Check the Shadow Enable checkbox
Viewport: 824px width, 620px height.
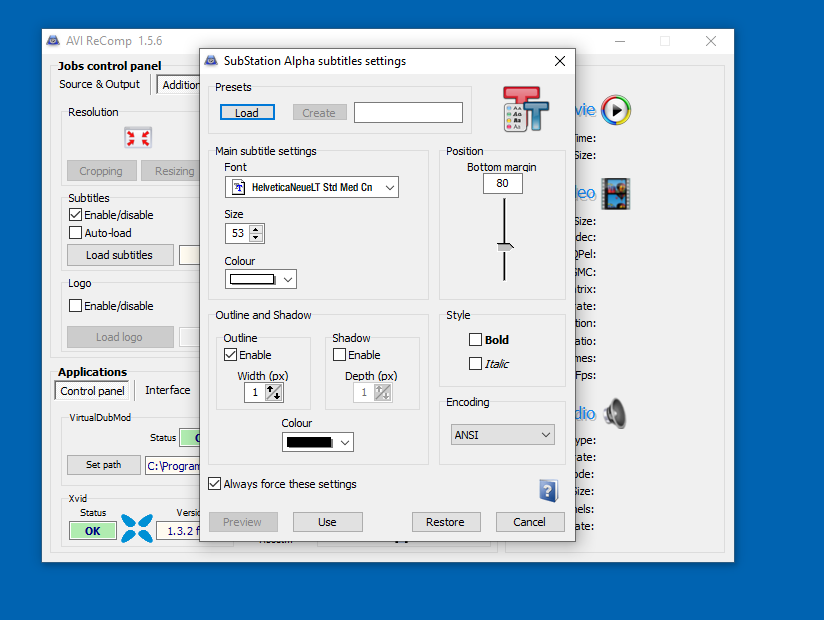(x=339, y=355)
